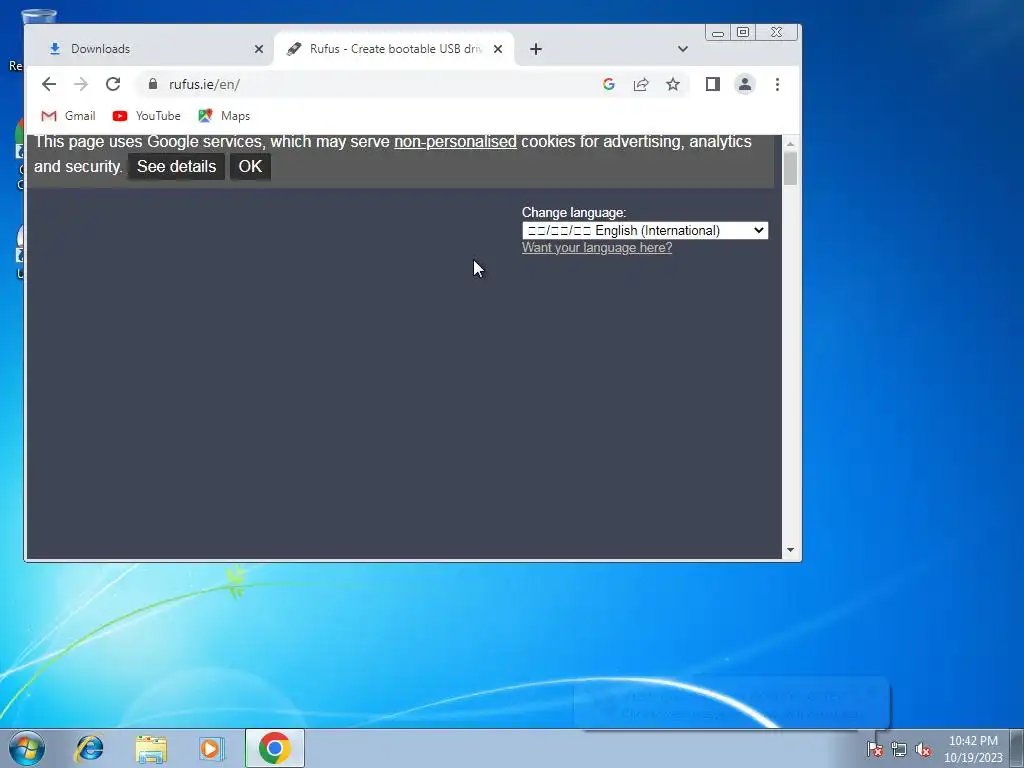Open the Change language dropdown
The height and width of the screenshot is (768, 1024).
click(x=645, y=231)
